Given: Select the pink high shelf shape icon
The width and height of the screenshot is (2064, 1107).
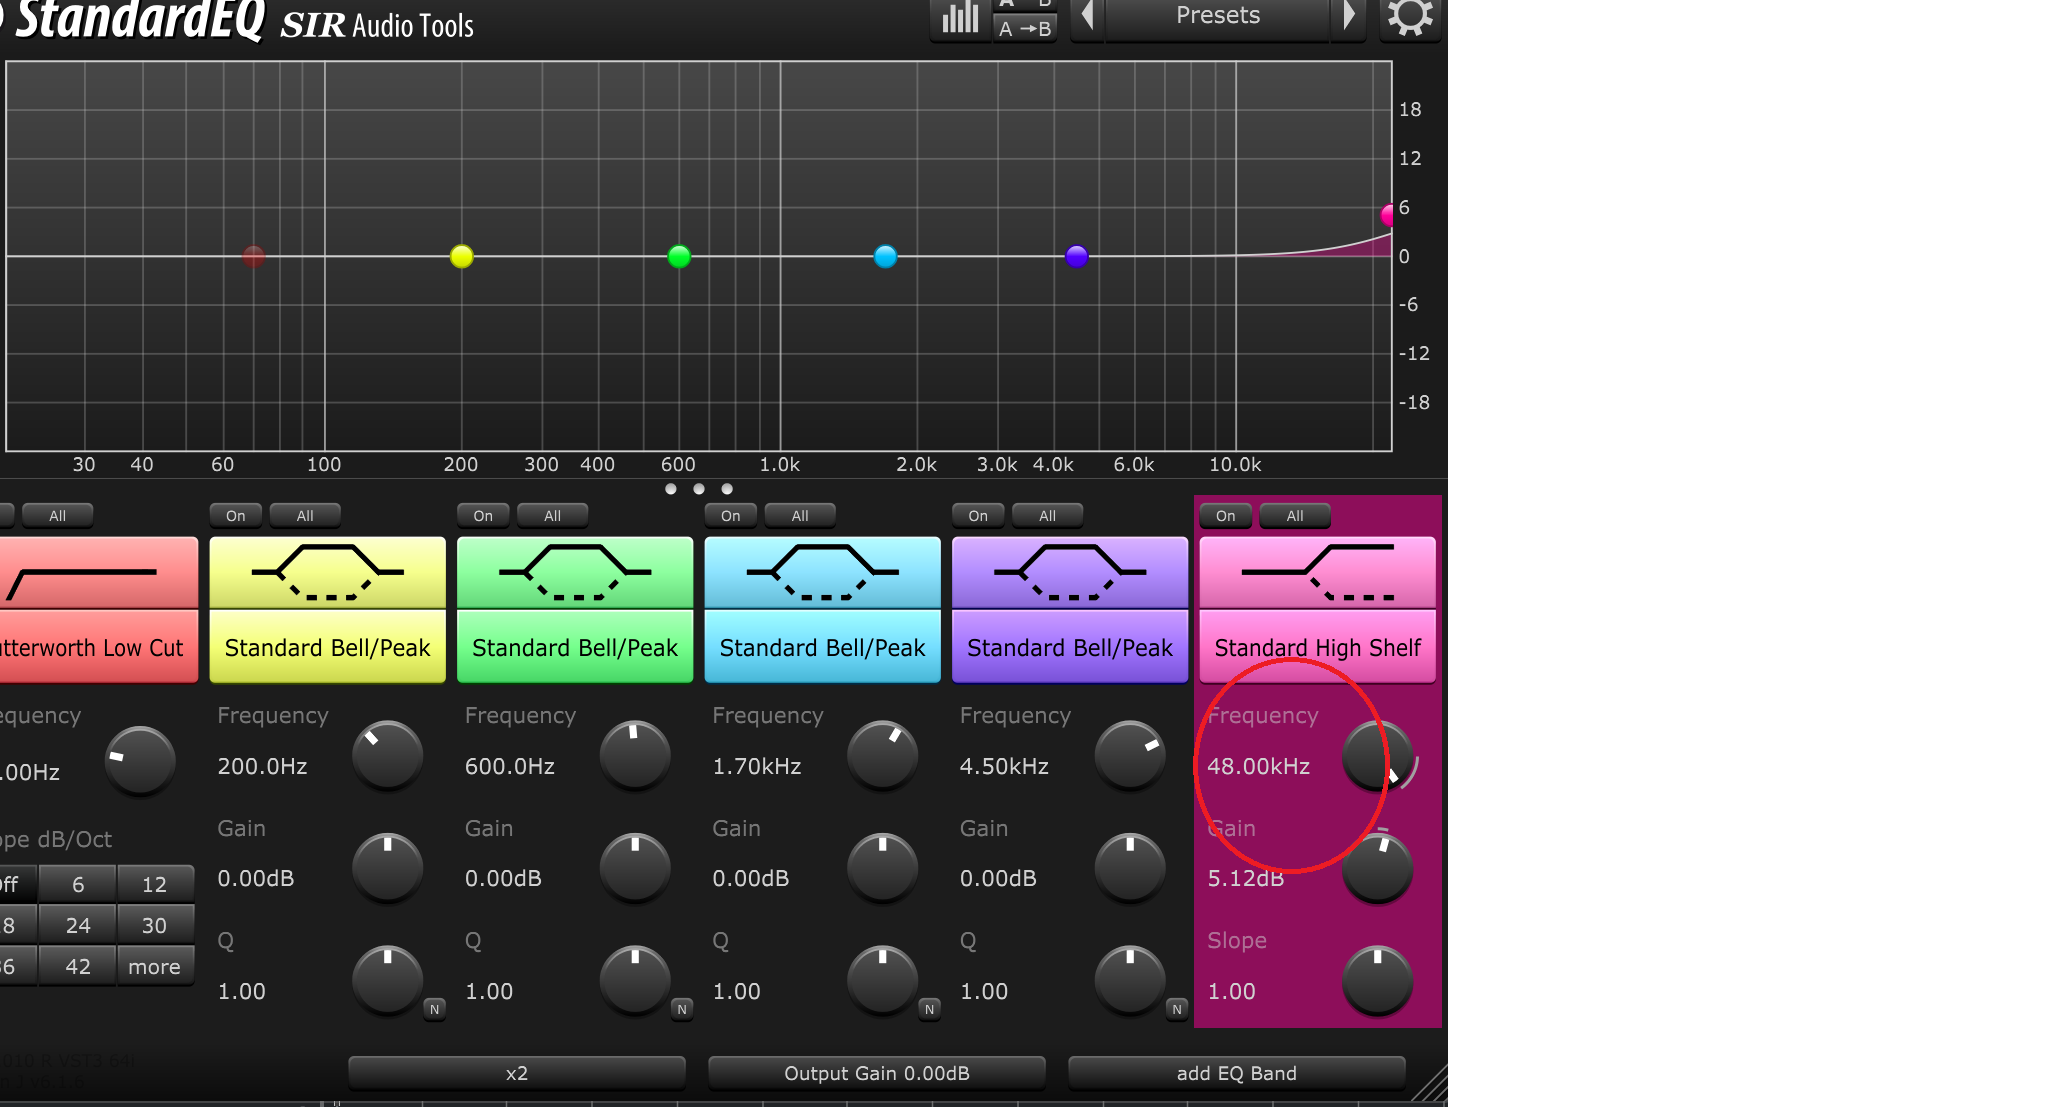Looking at the screenshot, I should 1317,573.
